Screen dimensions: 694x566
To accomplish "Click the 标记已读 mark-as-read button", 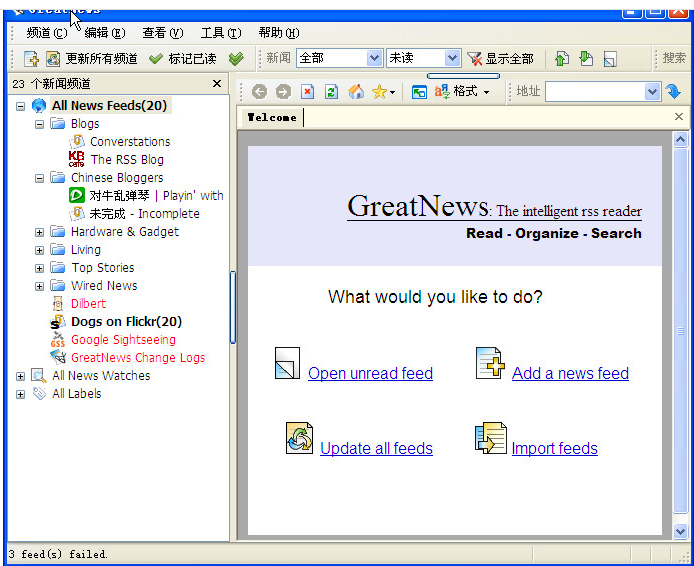I will [x=183, y=59].
